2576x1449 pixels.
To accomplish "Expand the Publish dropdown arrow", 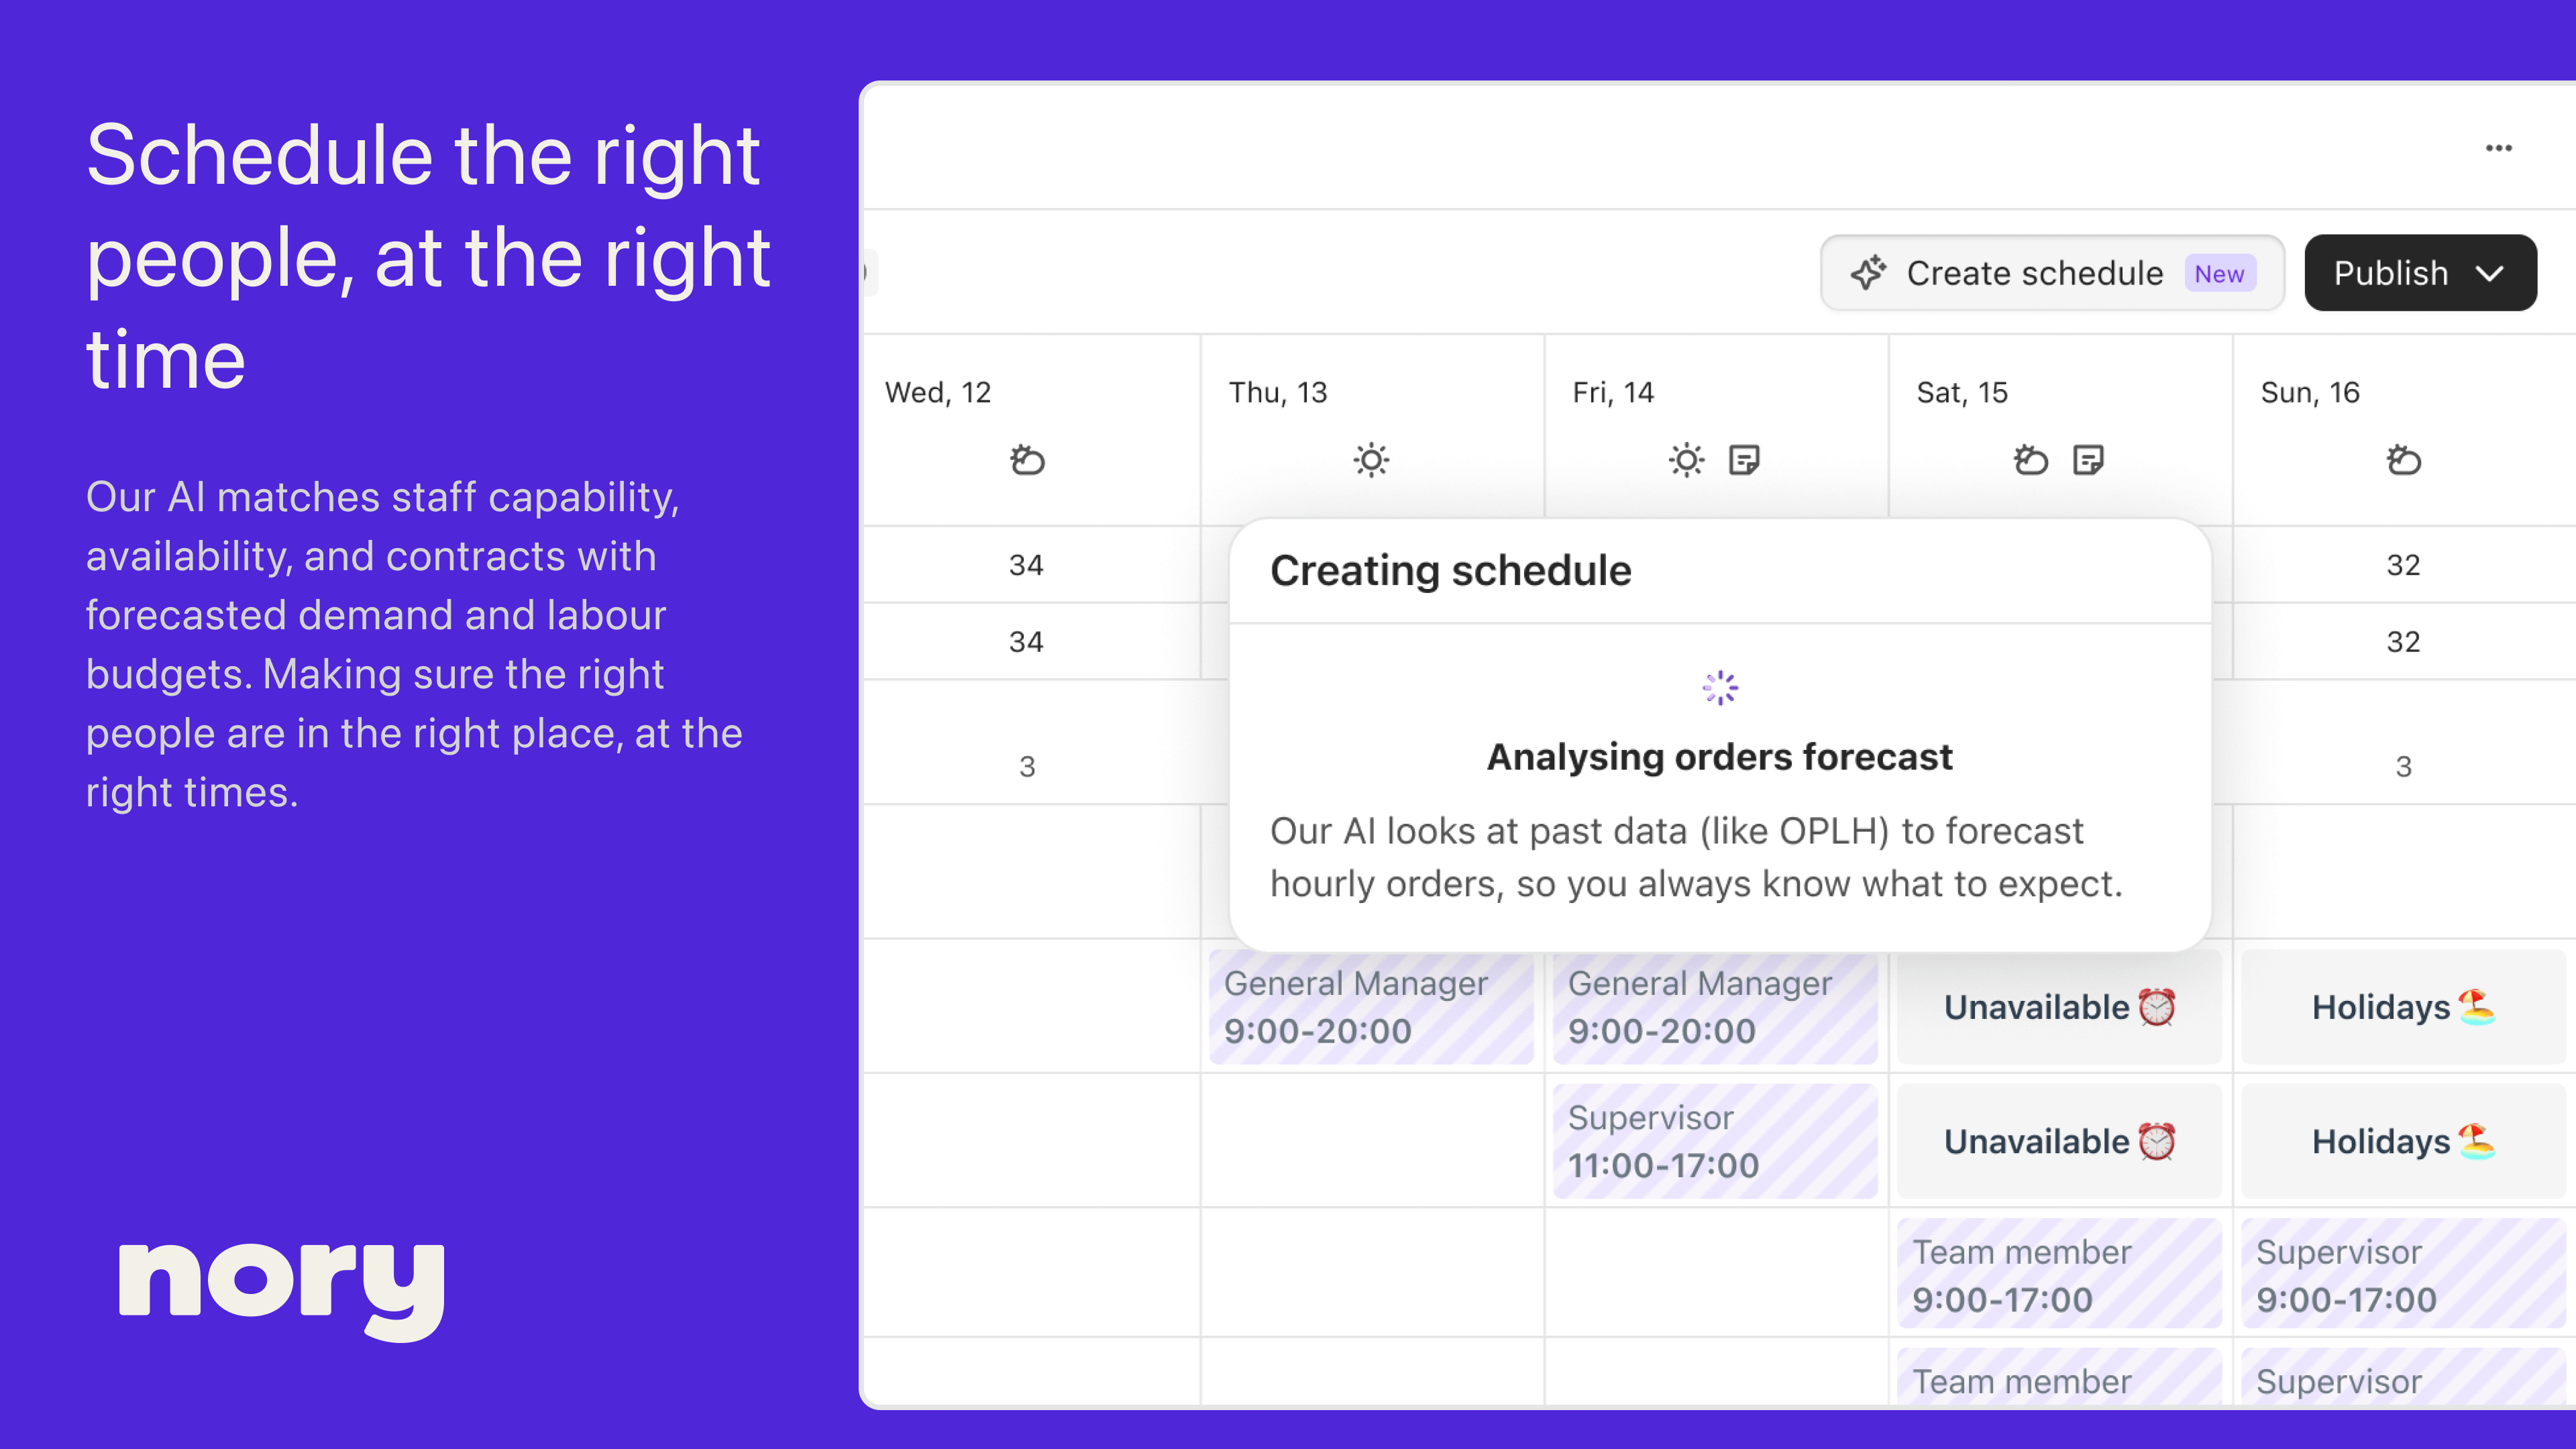I will (2490, 273).
